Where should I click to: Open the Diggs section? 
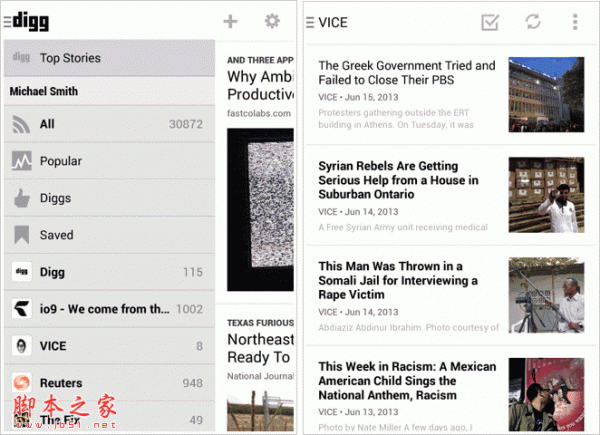(109, 198)
